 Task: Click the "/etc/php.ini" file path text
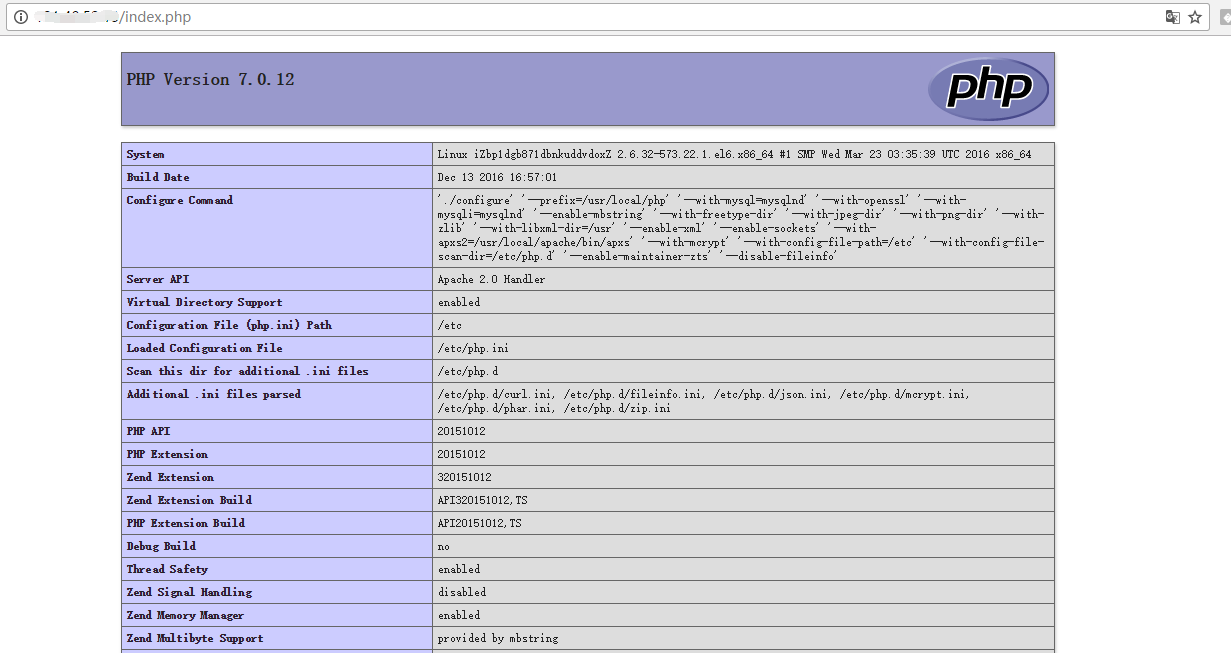coord(470,347)
